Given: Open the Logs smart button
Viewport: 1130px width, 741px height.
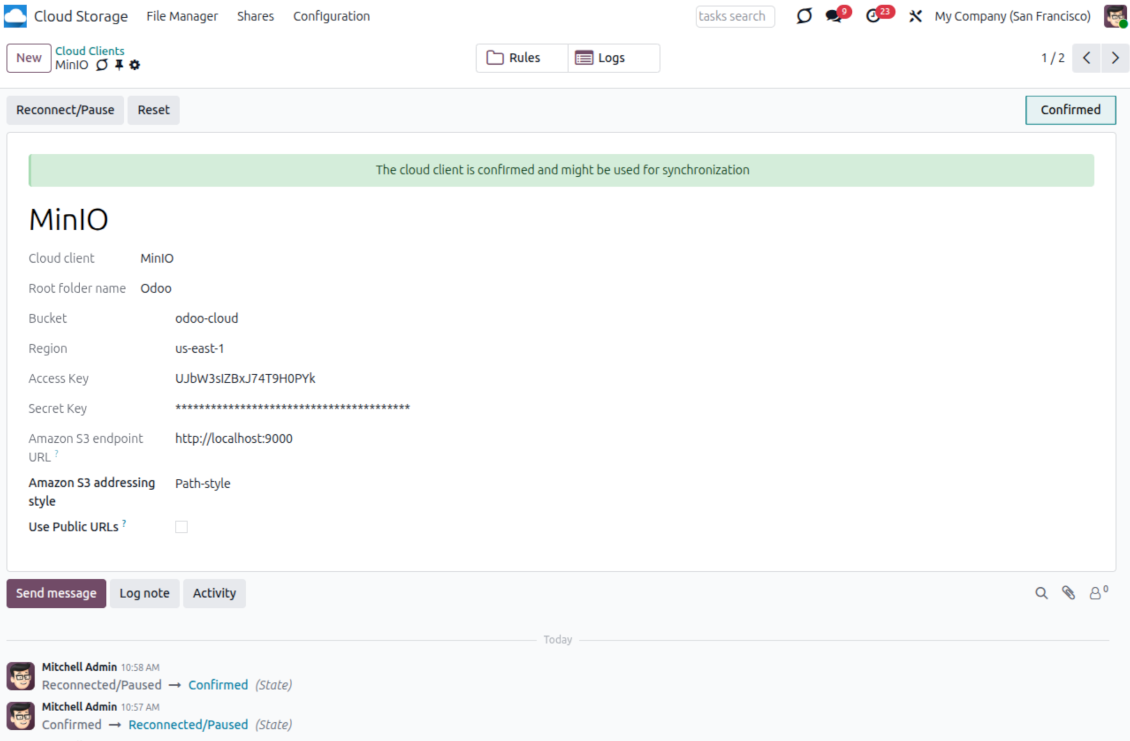Looking at the screenshot, I should tap(613, 58).
